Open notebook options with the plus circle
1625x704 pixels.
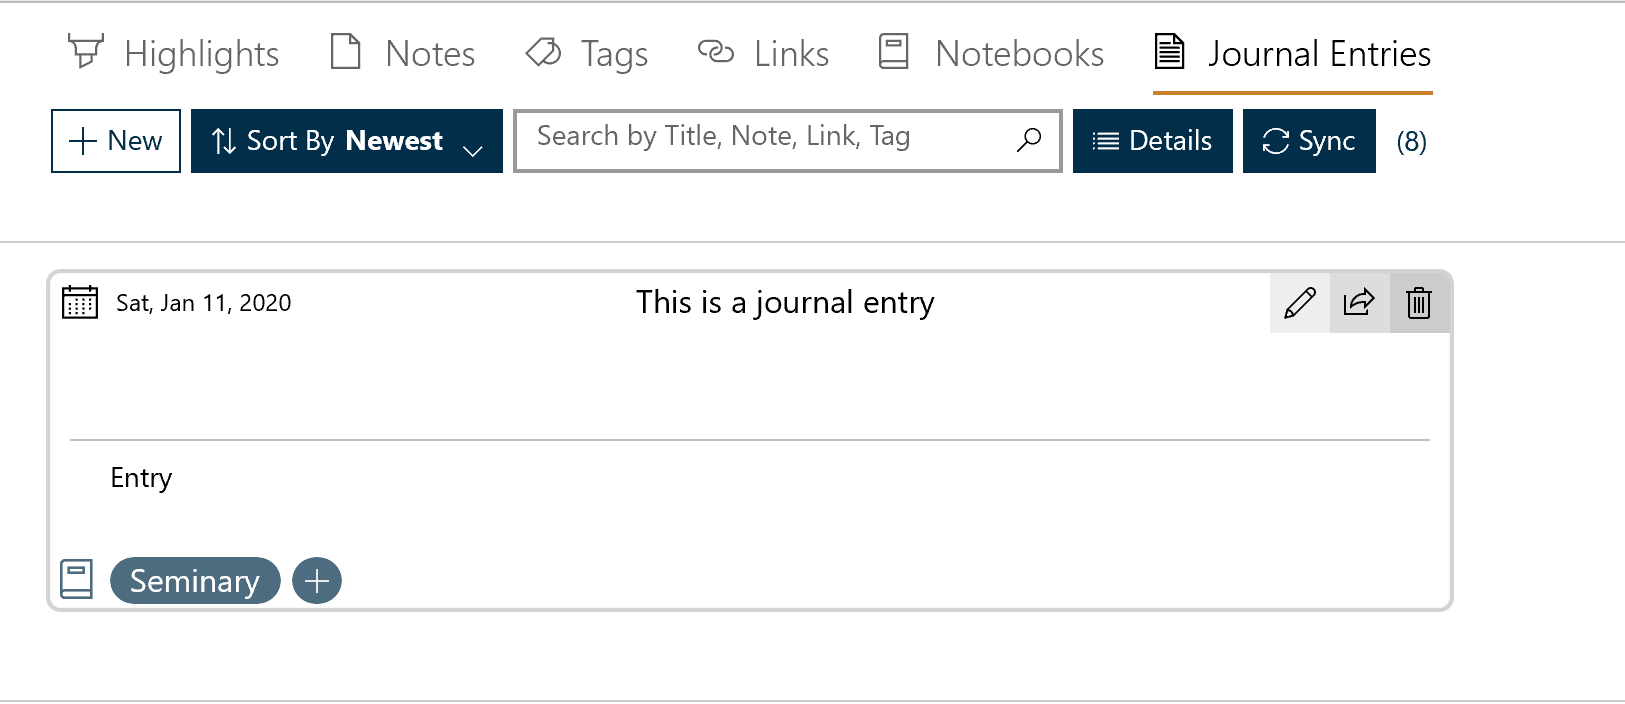pos(317,580)
